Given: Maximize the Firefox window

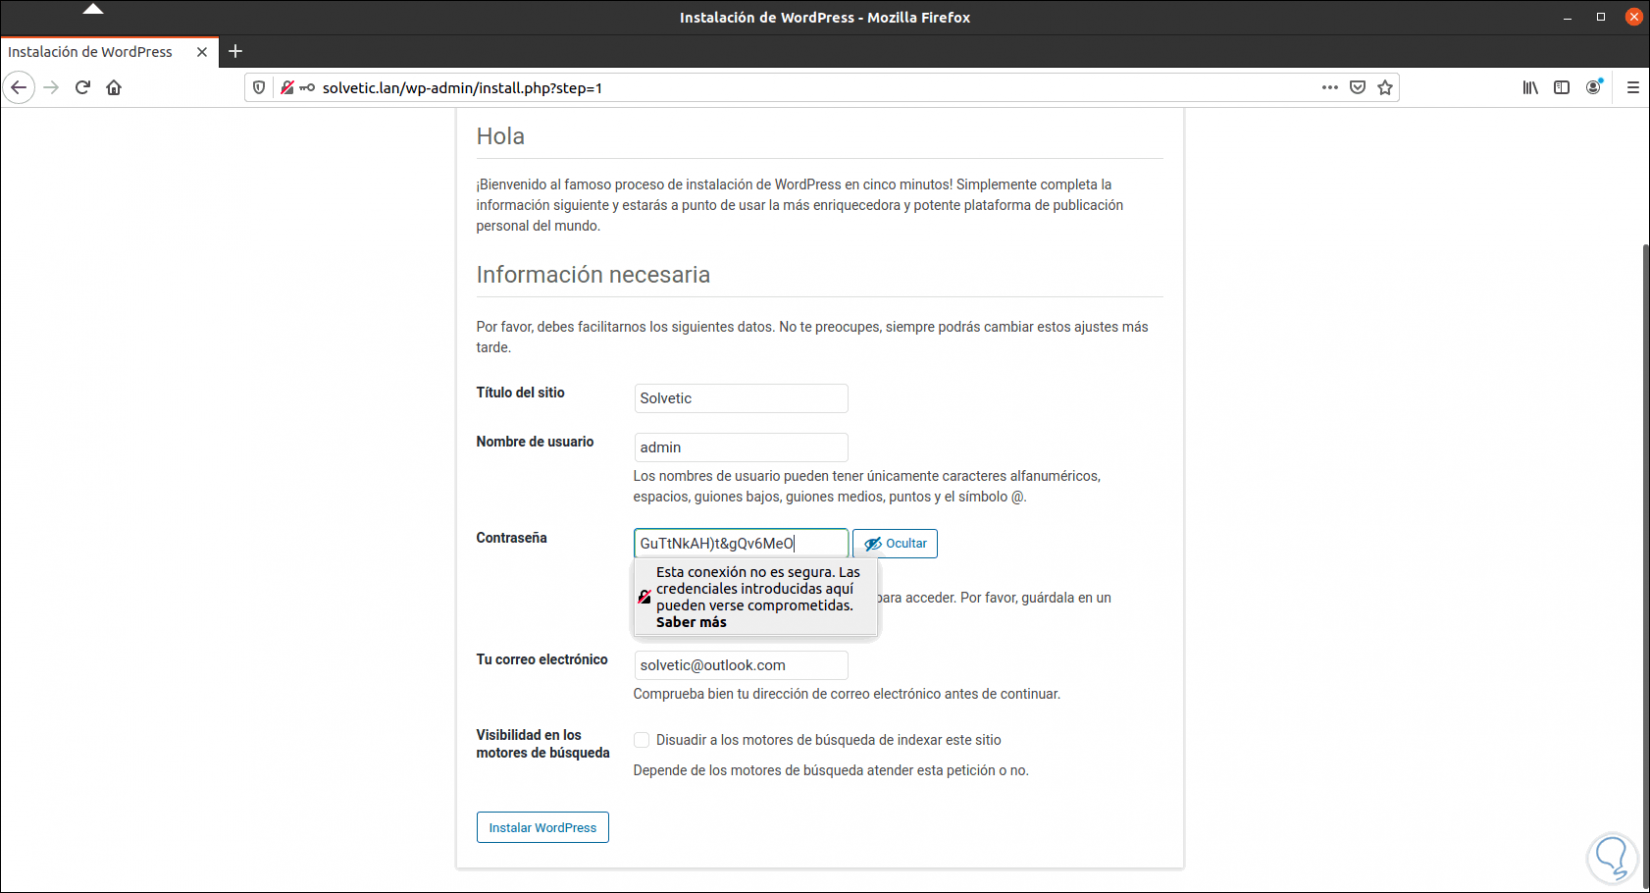Looking at the screenshot, I should [x=1601, y=17].
